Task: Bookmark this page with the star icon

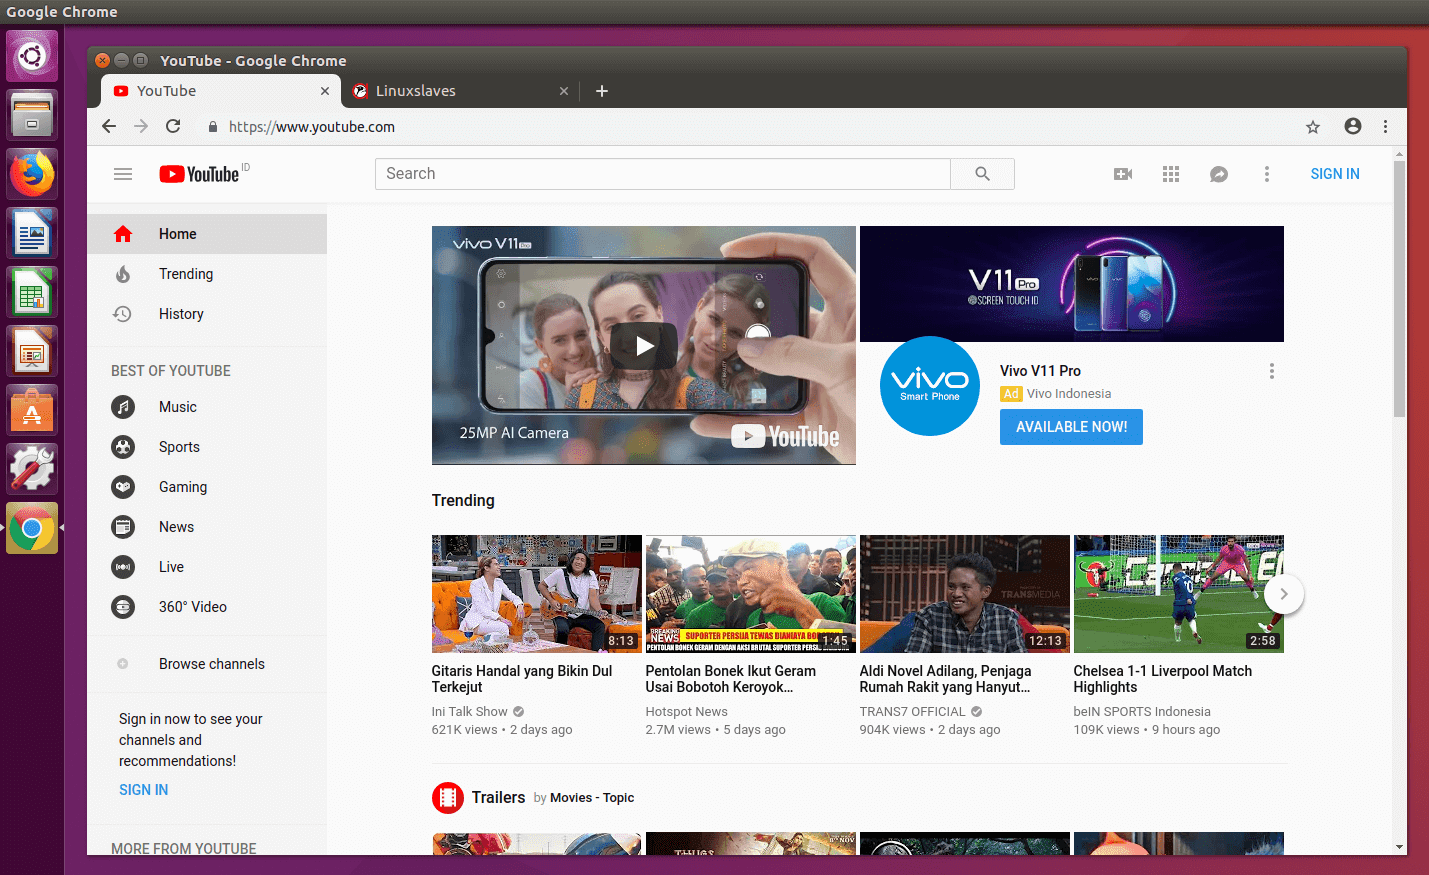Action: pyautogui.click(x=1313, y=127)
